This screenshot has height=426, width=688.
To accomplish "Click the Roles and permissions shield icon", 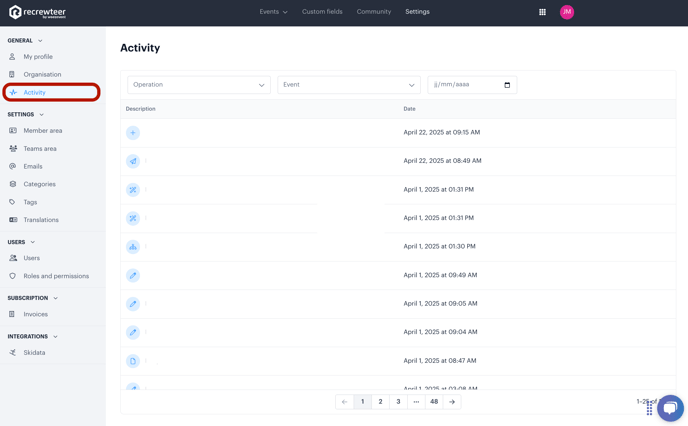I will tap(12, 276).
